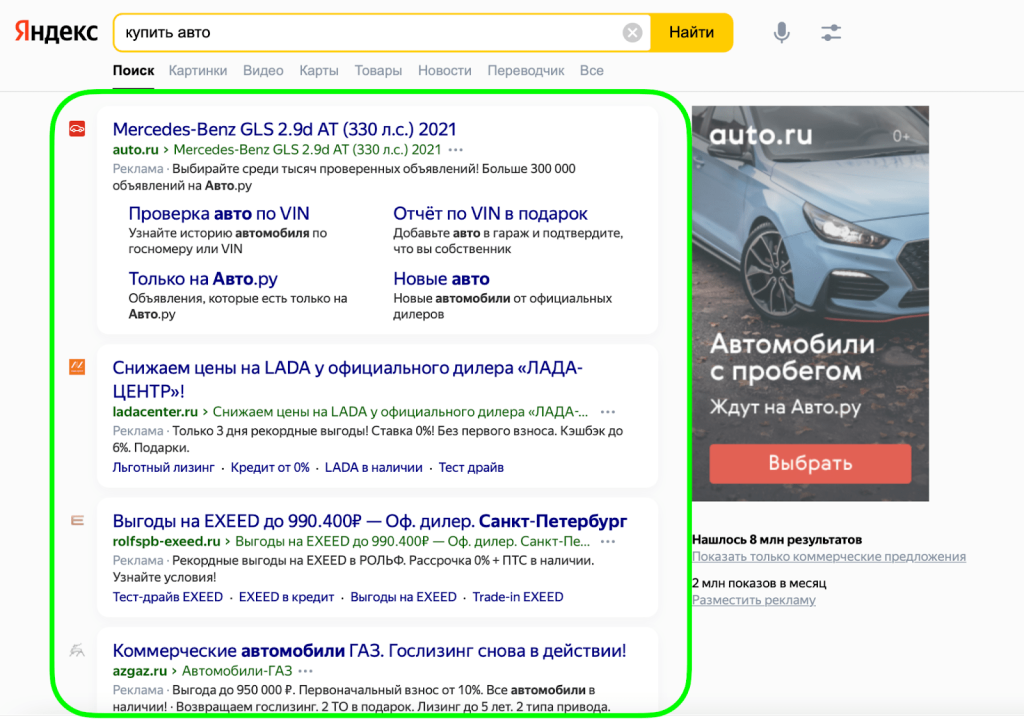Open three-dot menu for auto.ru result
Viewport: 1024px width, 719px height.
pos(456,150)
